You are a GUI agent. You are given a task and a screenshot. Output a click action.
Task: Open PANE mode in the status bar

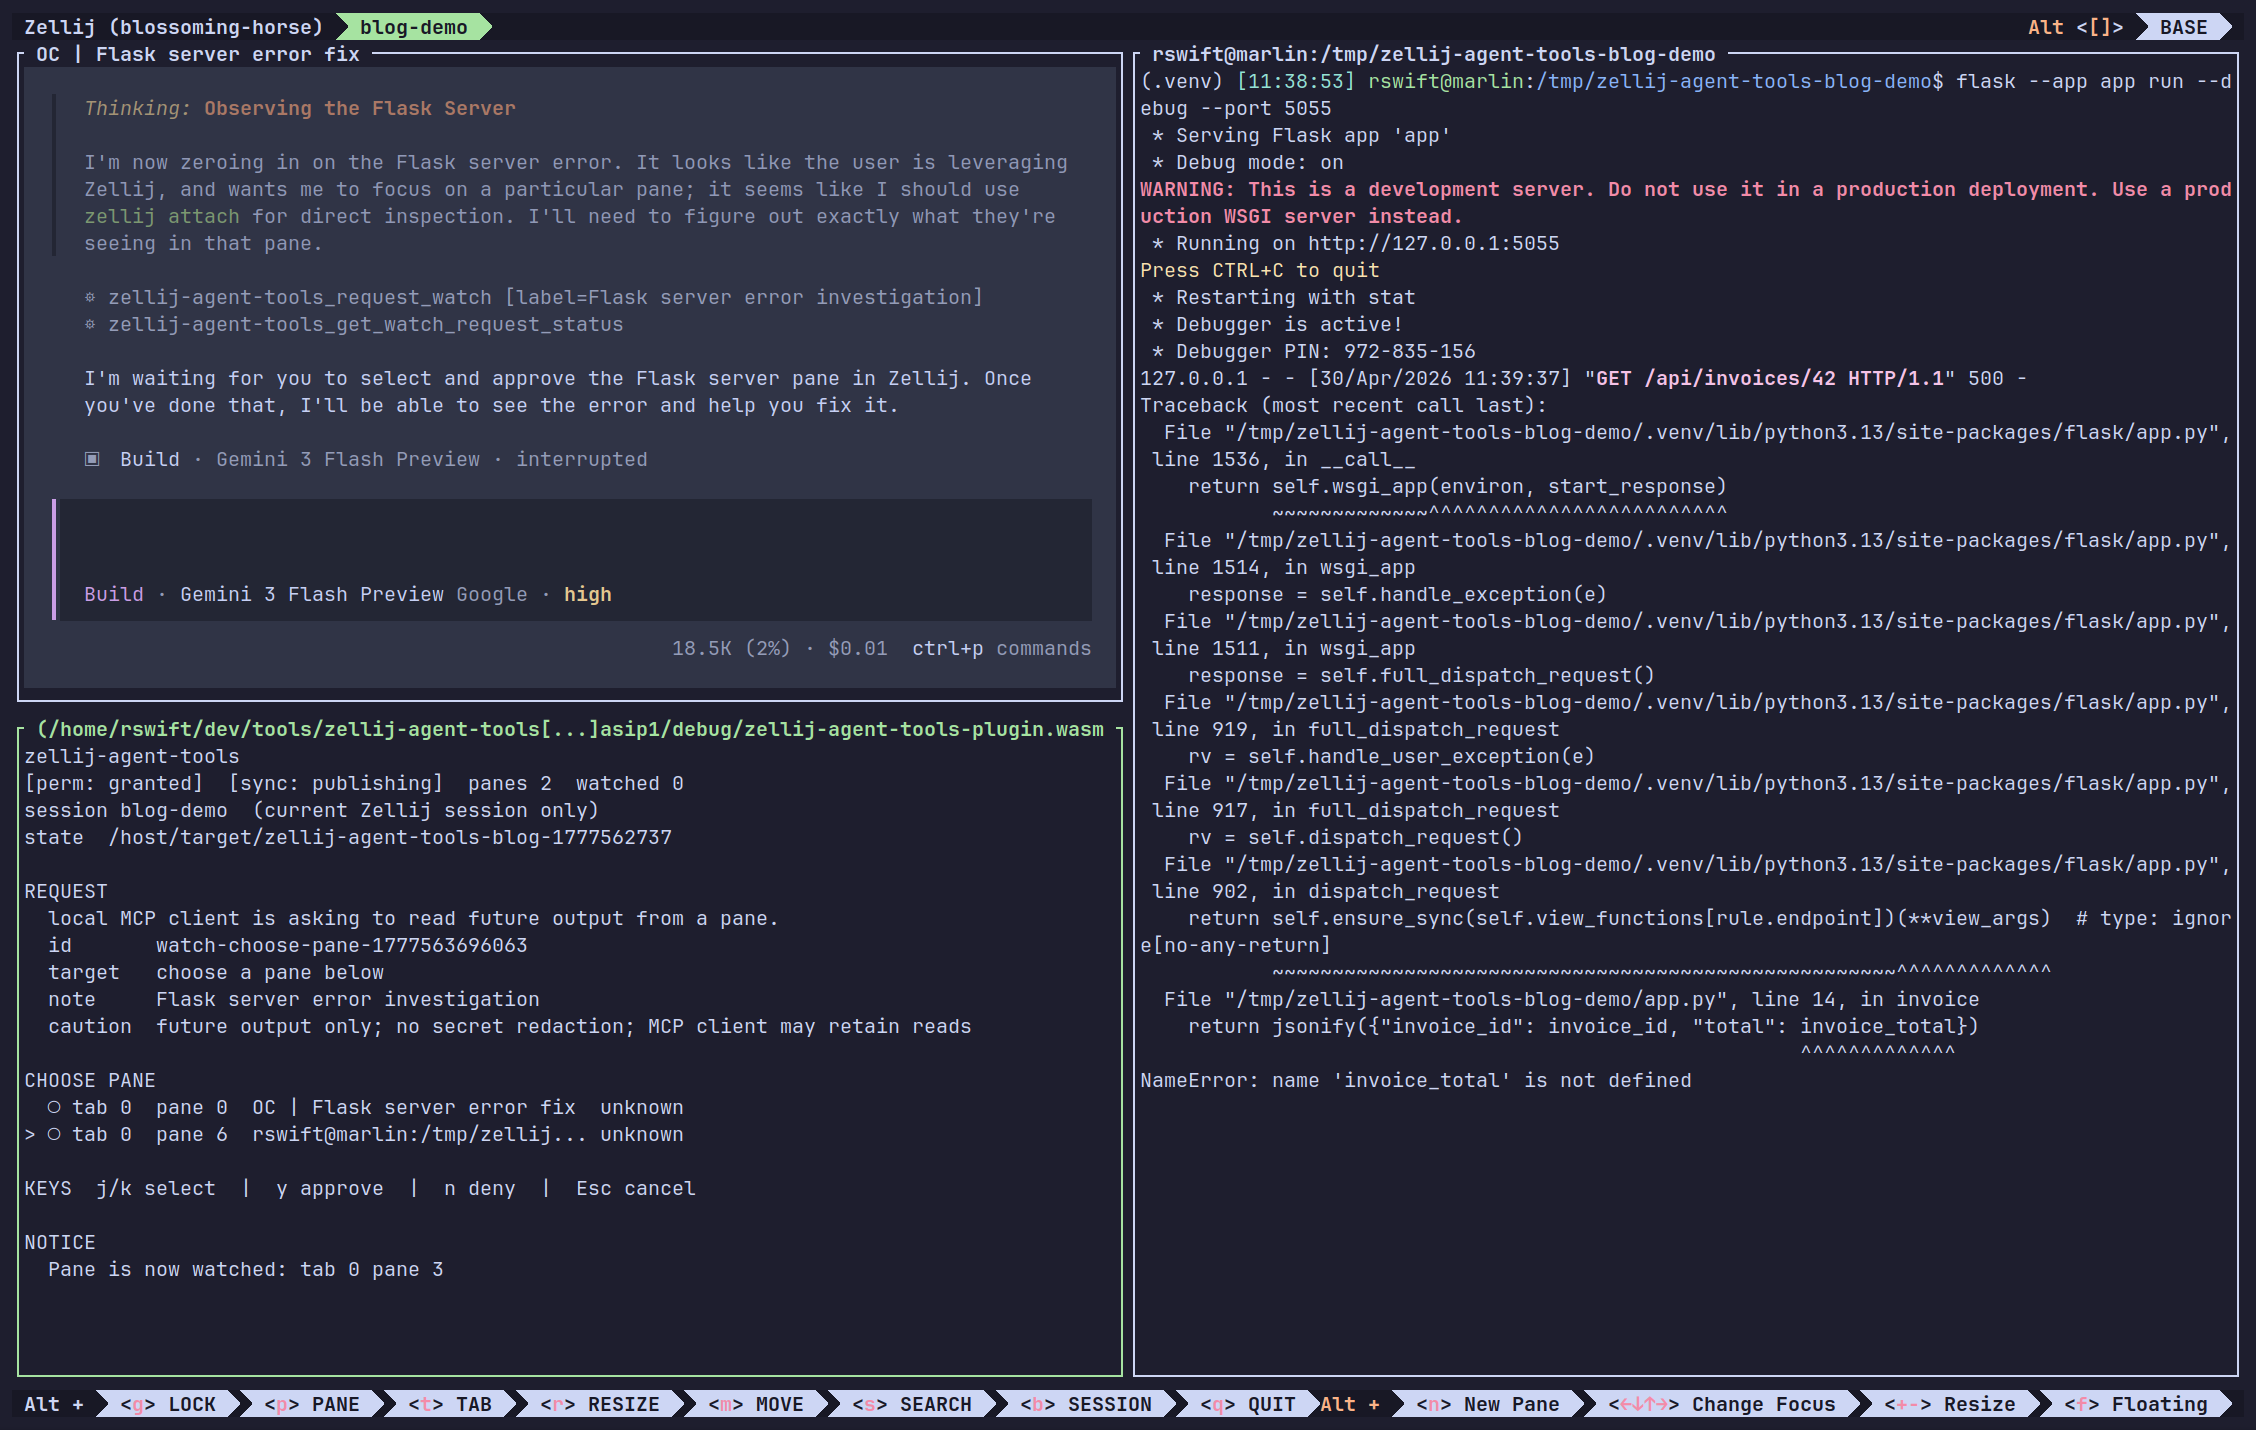click(x=312, y=1404)
